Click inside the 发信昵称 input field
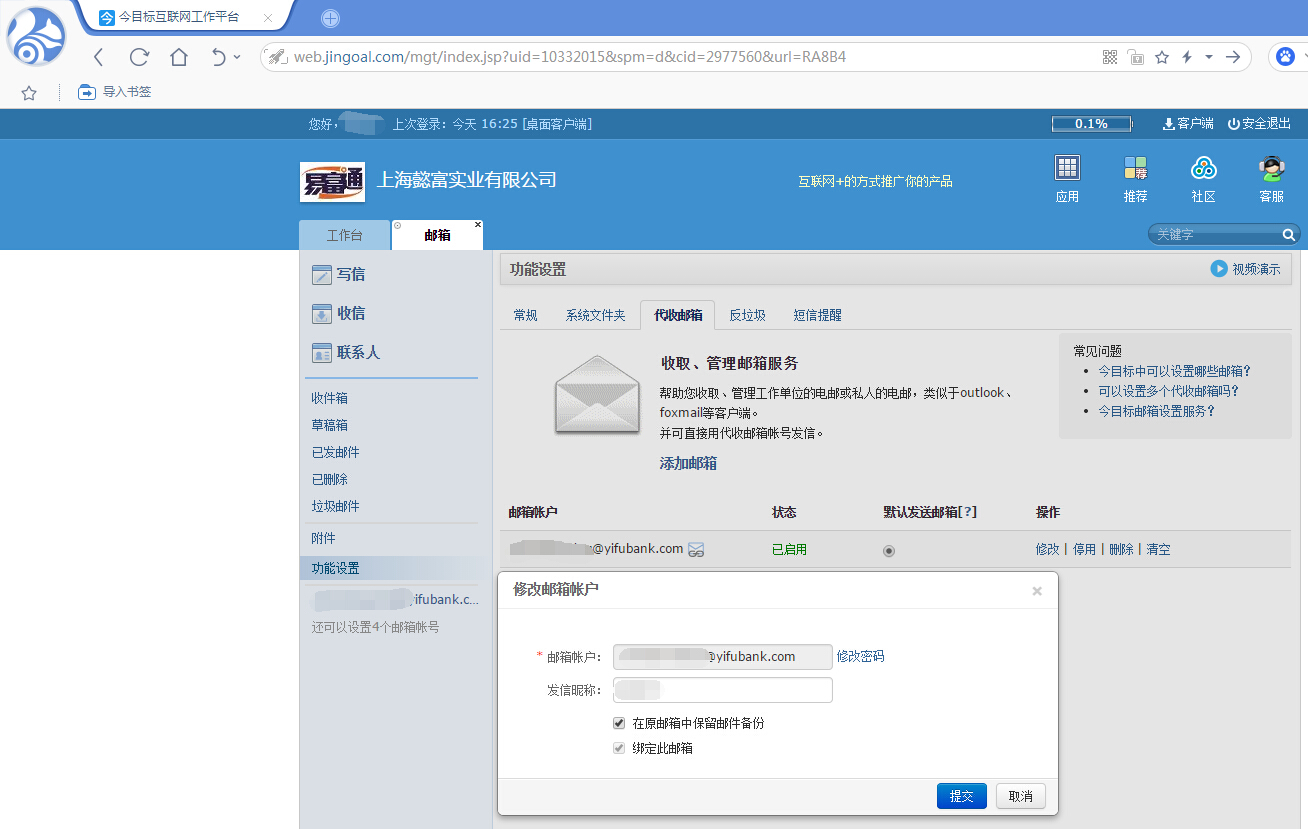 (722, 690)
